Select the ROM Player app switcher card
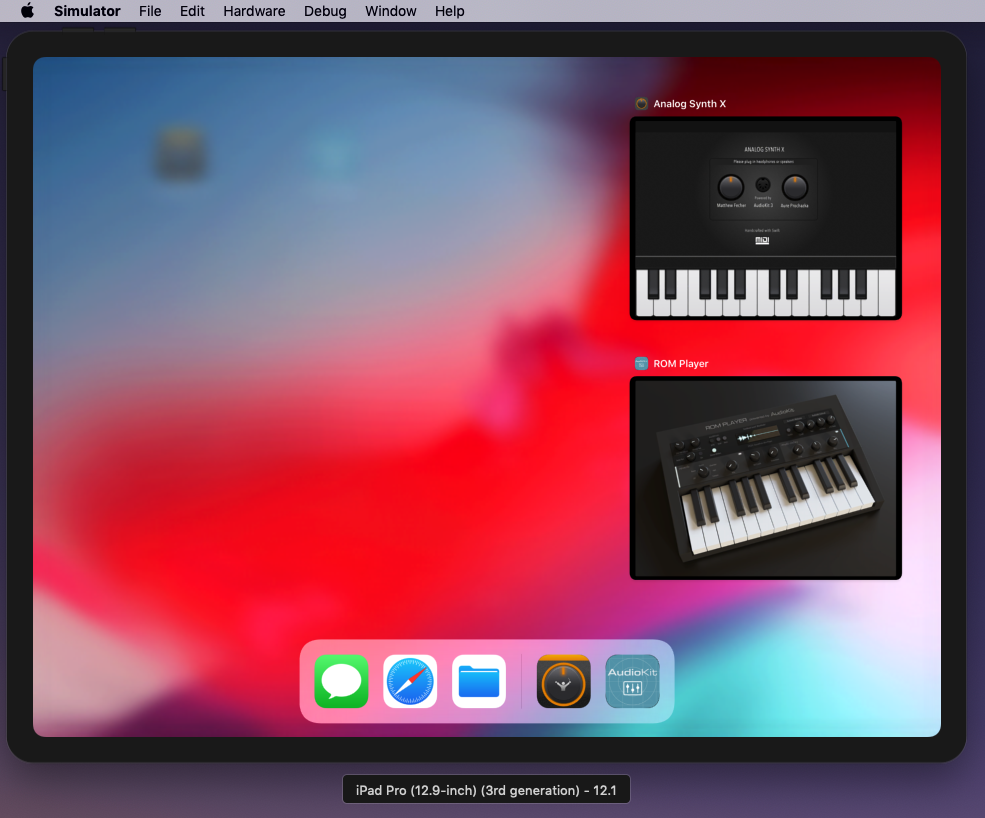 click(x=766, y=478)
